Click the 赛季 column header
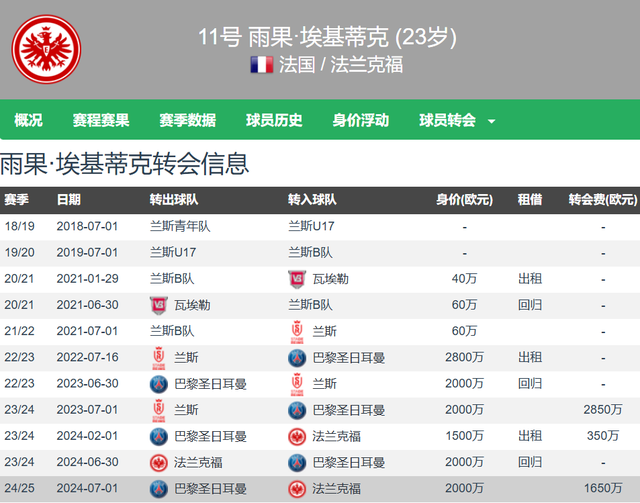 (x=16, y=200)
